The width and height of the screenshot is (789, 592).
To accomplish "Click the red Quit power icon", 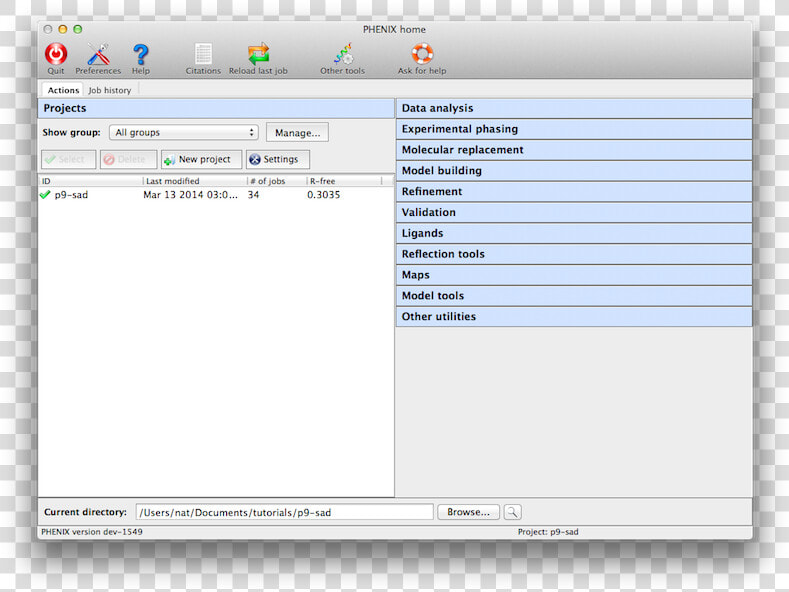I will (x=56, y=54).
